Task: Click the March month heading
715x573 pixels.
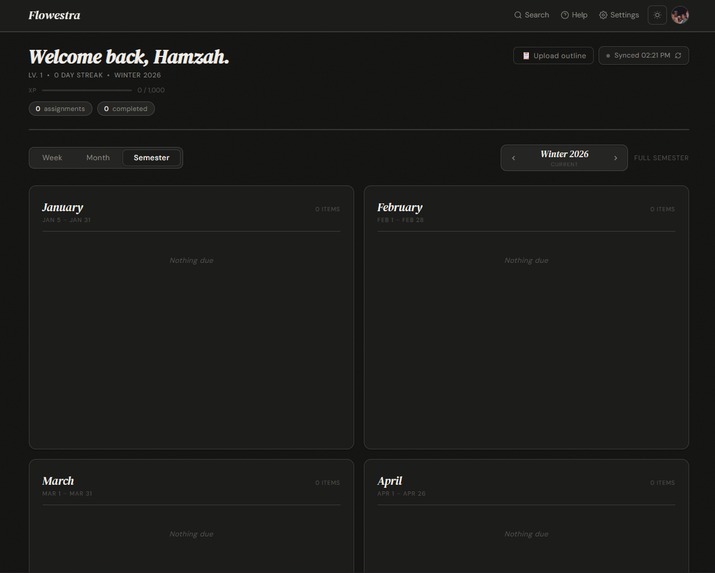Action: (x=58, y=481)
